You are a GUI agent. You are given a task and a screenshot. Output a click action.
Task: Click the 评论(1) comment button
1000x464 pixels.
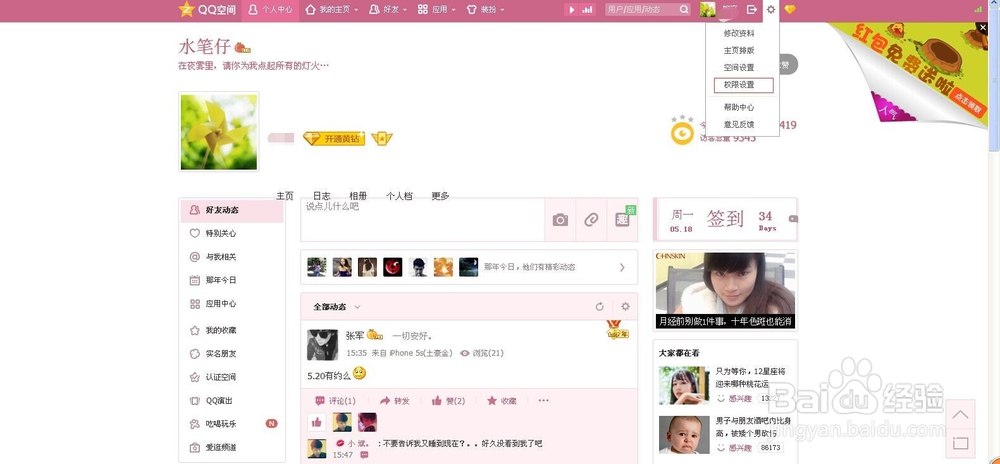point(335,401)
